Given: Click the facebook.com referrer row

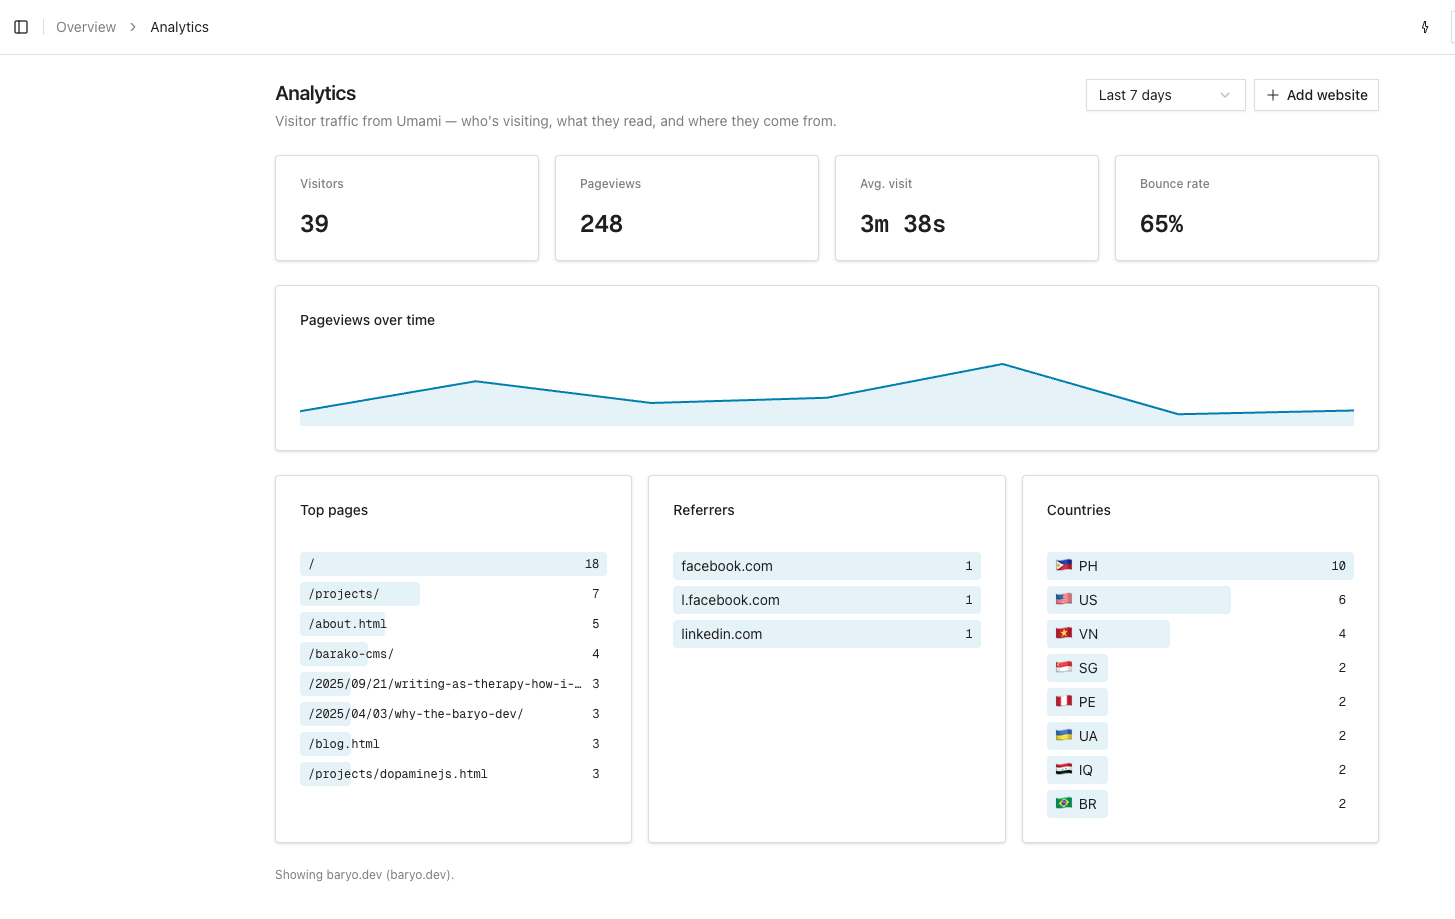Looking at the screenshot, I should 827,566.
